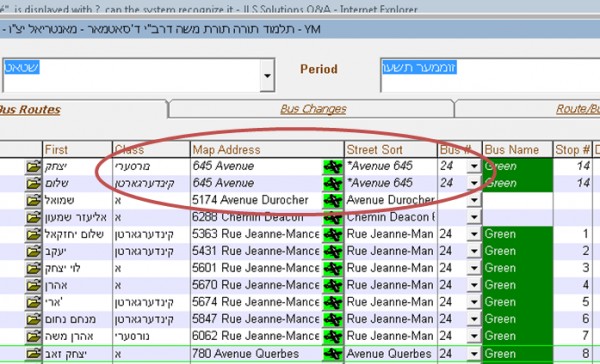Open the שטאט combo box dropdown arrow
The height and width of the screenshot is (364, 600).
coord(267,75)
